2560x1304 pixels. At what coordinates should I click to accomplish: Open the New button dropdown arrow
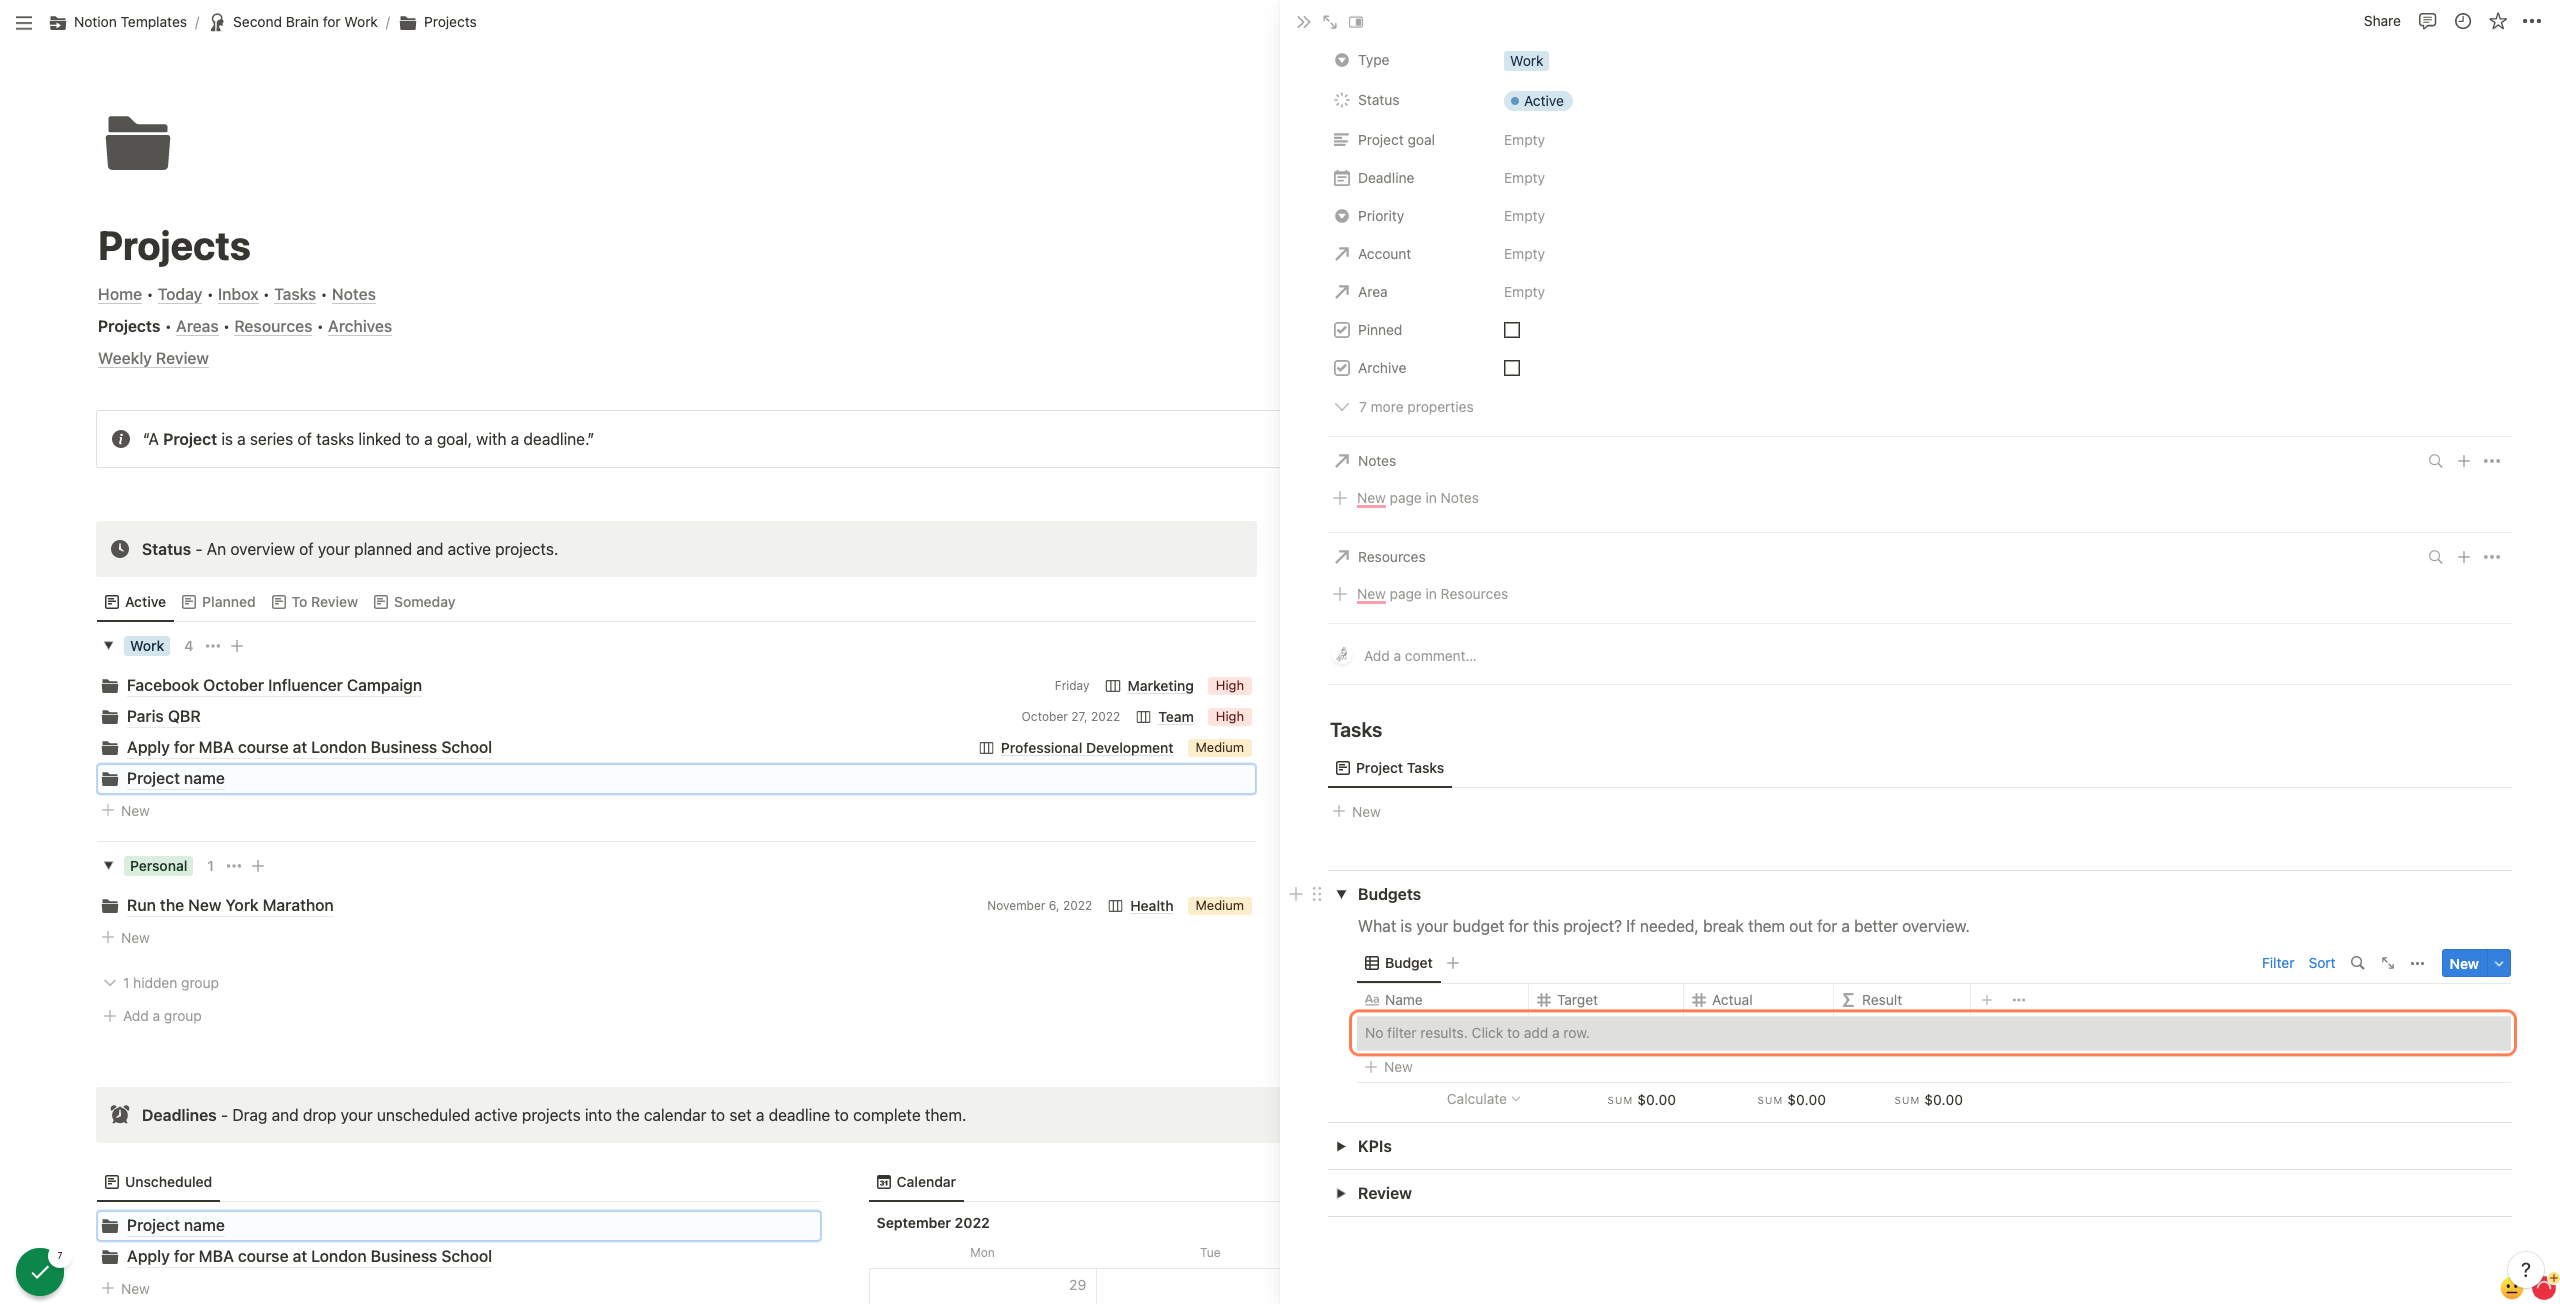pyautogui.click(x=2499, y=963)
